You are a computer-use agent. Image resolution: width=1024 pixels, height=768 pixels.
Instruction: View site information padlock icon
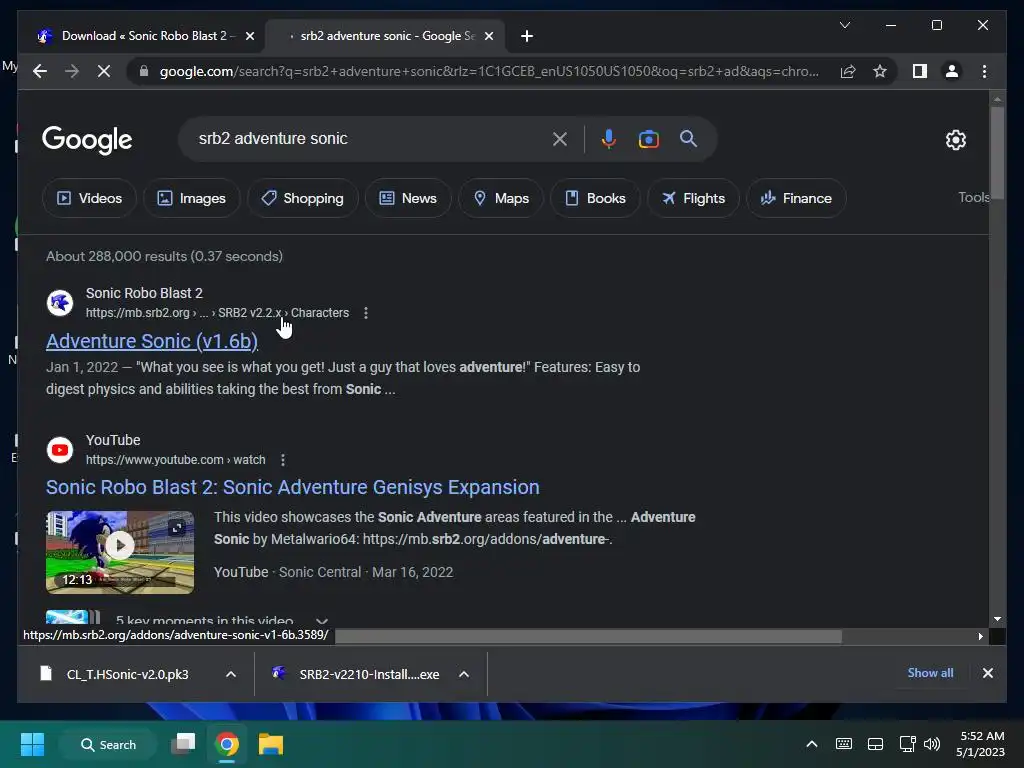click(144, 71)
